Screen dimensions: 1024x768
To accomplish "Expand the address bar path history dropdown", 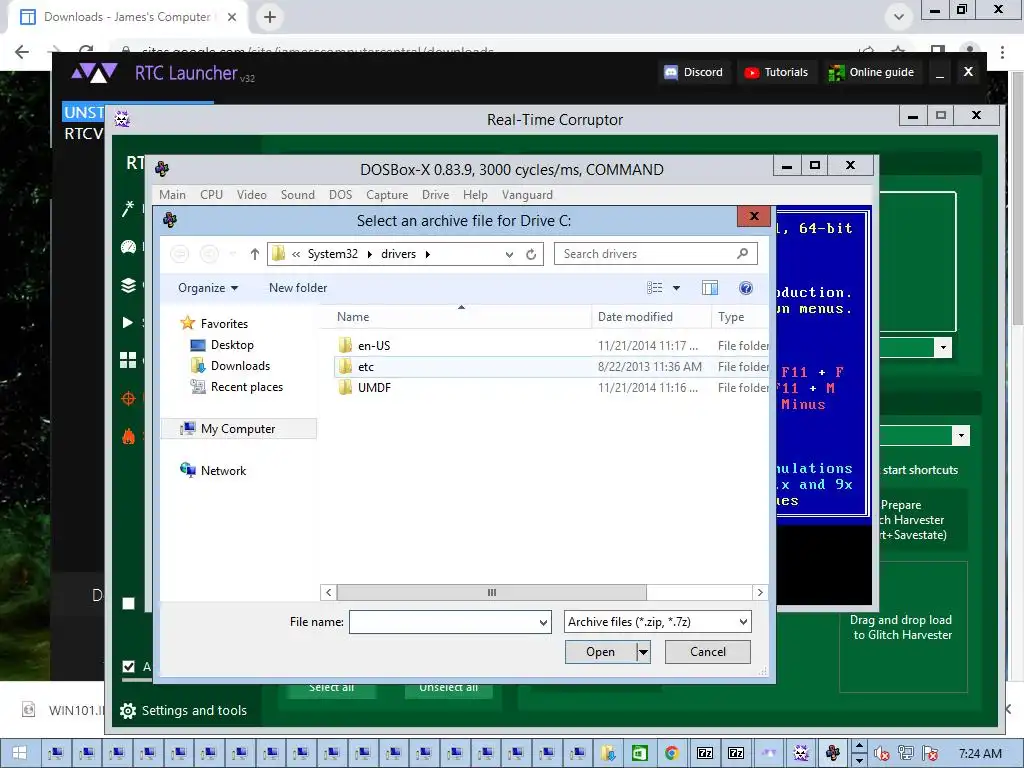I will (x=509, y=255).
